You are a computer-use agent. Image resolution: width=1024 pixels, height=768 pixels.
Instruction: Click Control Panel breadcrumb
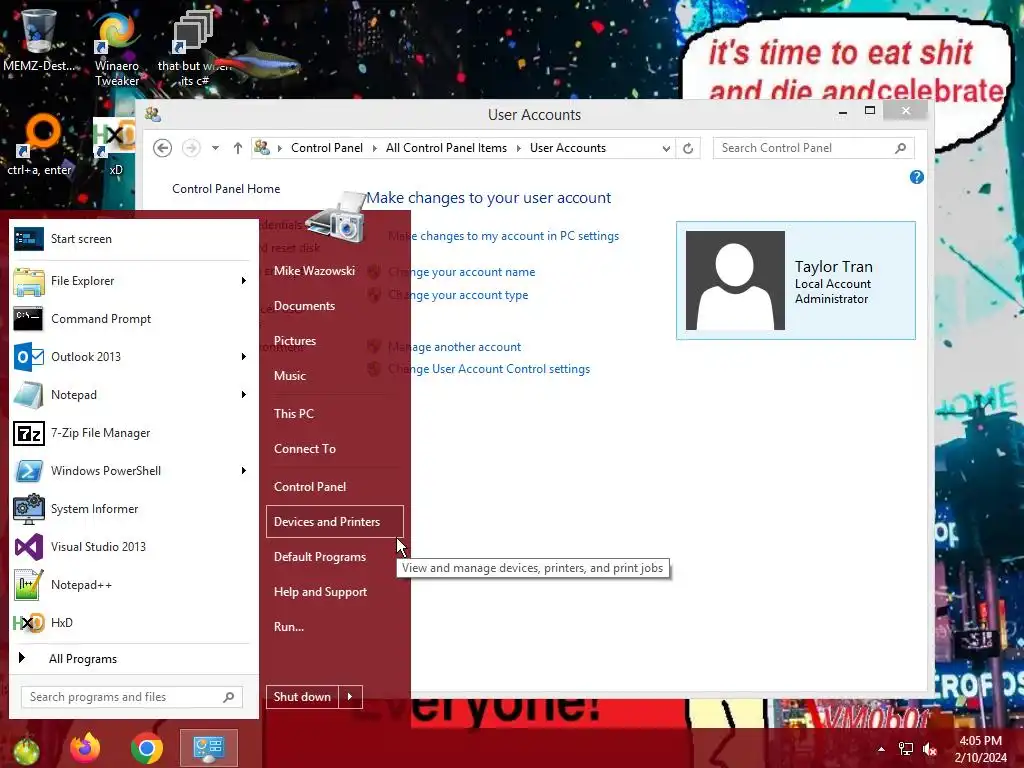click(327, 148)
